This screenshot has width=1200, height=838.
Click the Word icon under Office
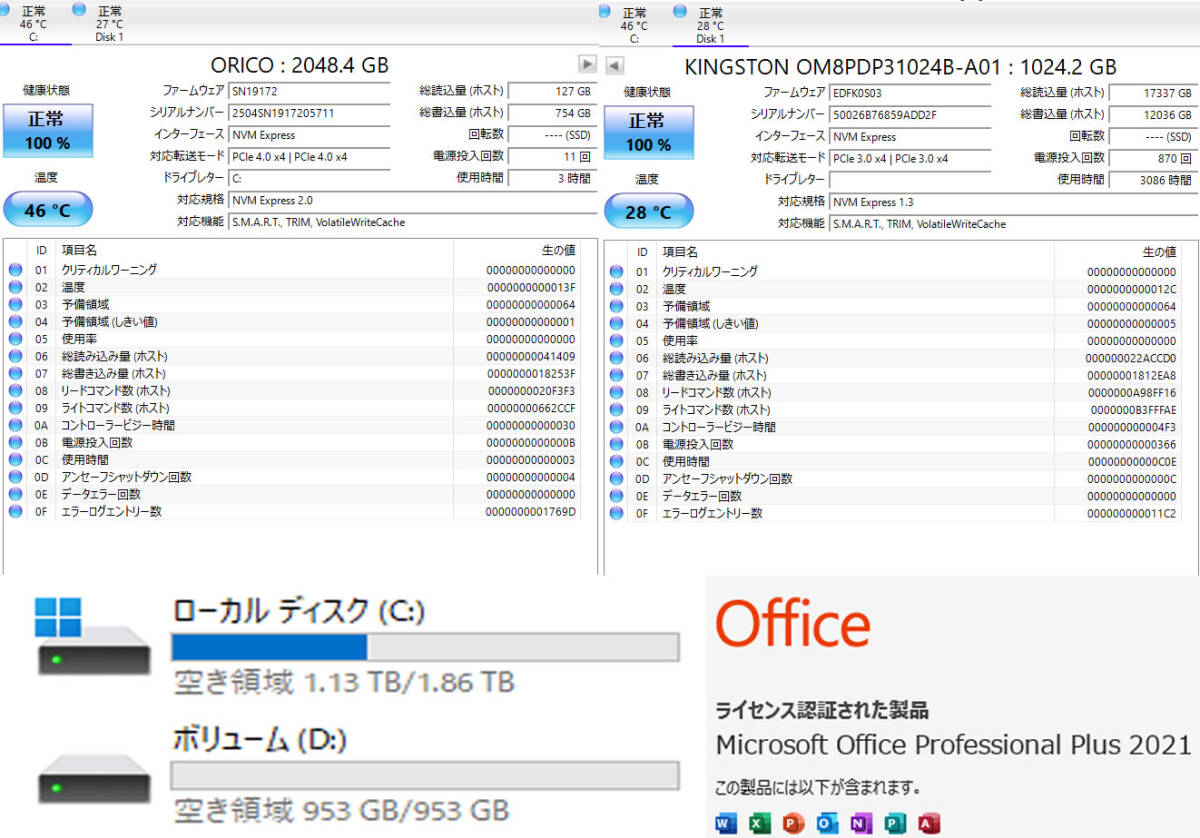click(x=726, y=823)
